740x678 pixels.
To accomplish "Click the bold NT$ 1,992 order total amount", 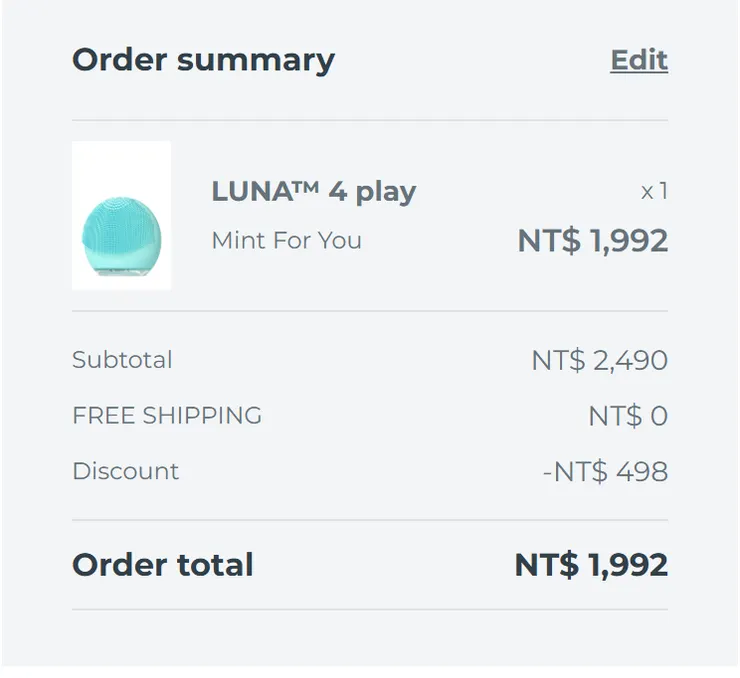I will 591,565.
